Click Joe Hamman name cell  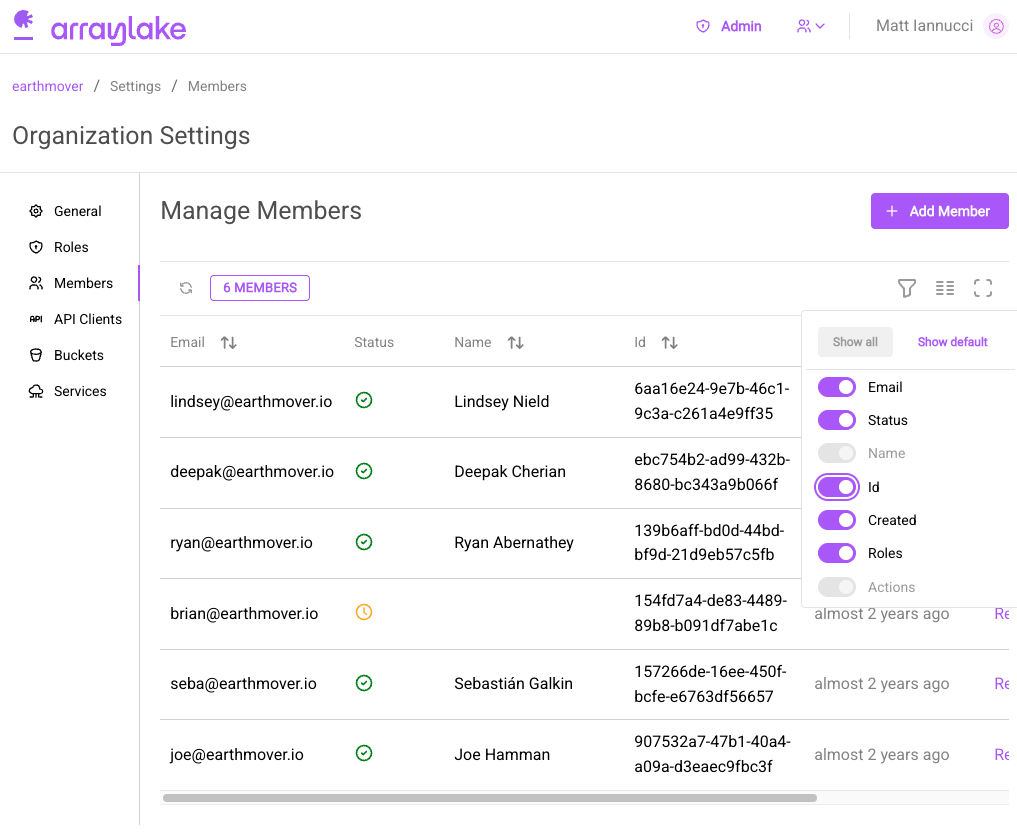pos(502,755)
